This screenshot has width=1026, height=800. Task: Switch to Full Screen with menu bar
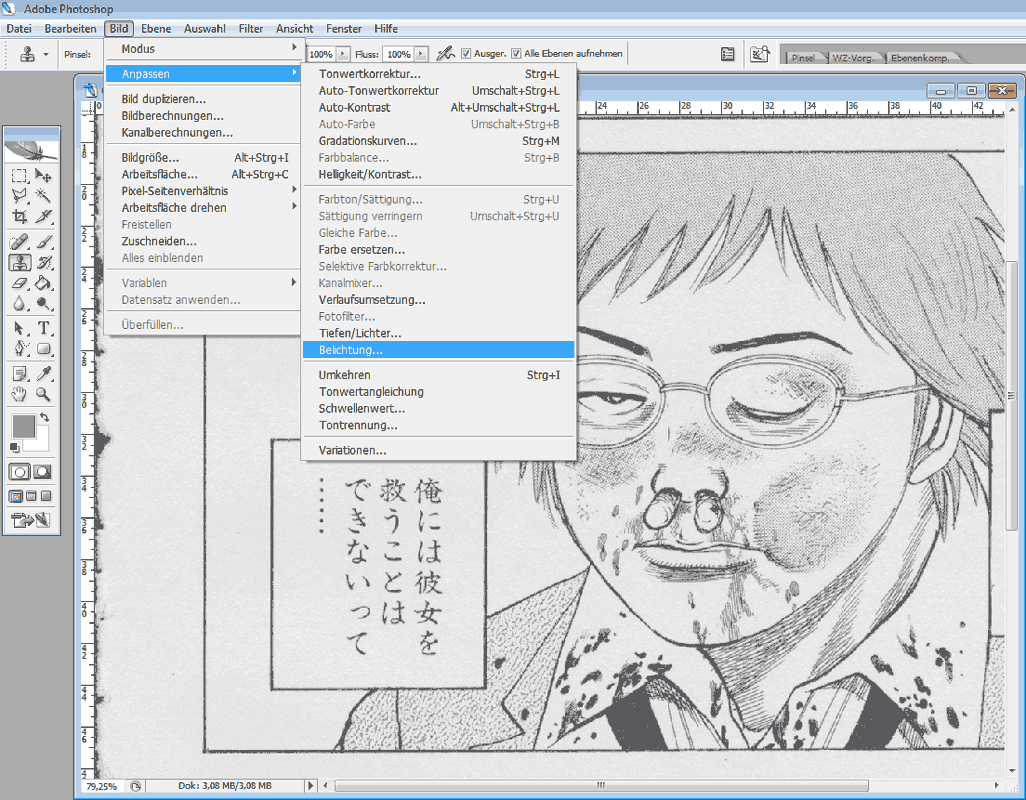(31, 496)
